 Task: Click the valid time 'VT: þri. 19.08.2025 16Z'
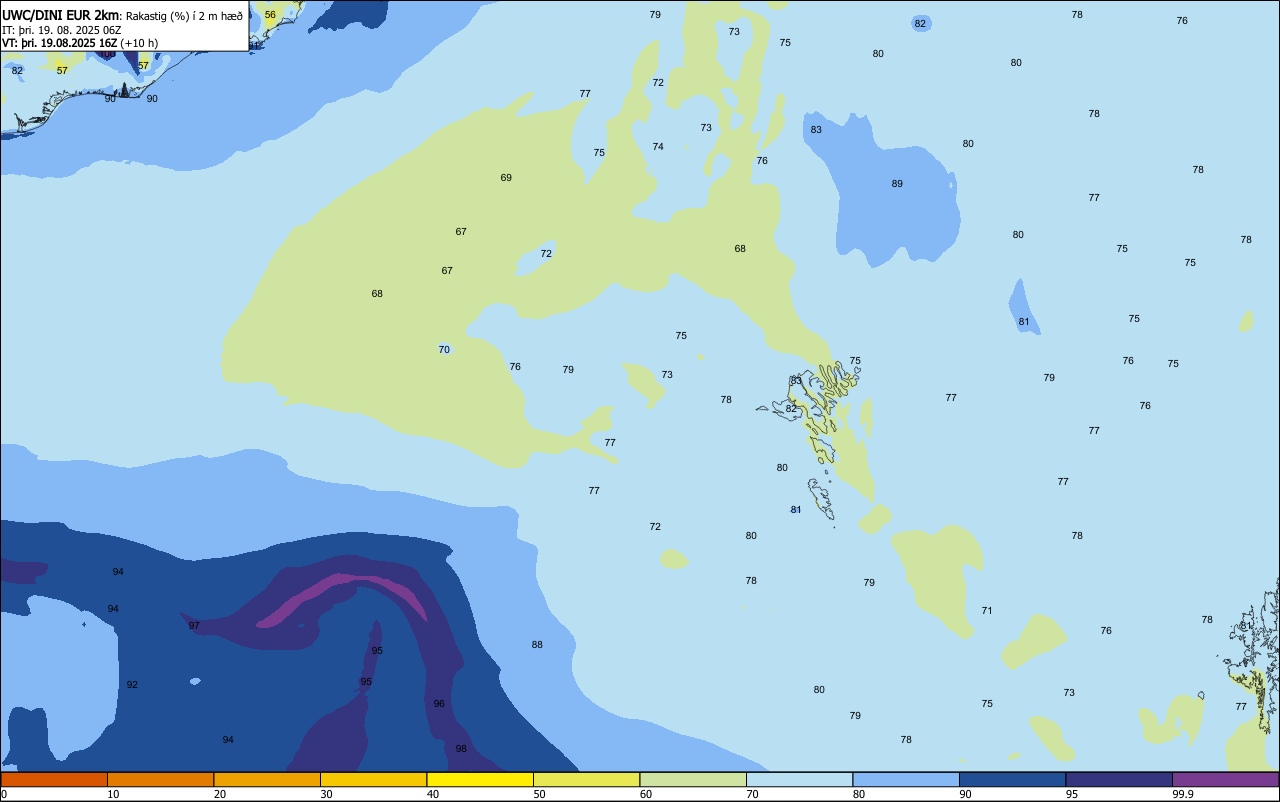coord(59,43)
